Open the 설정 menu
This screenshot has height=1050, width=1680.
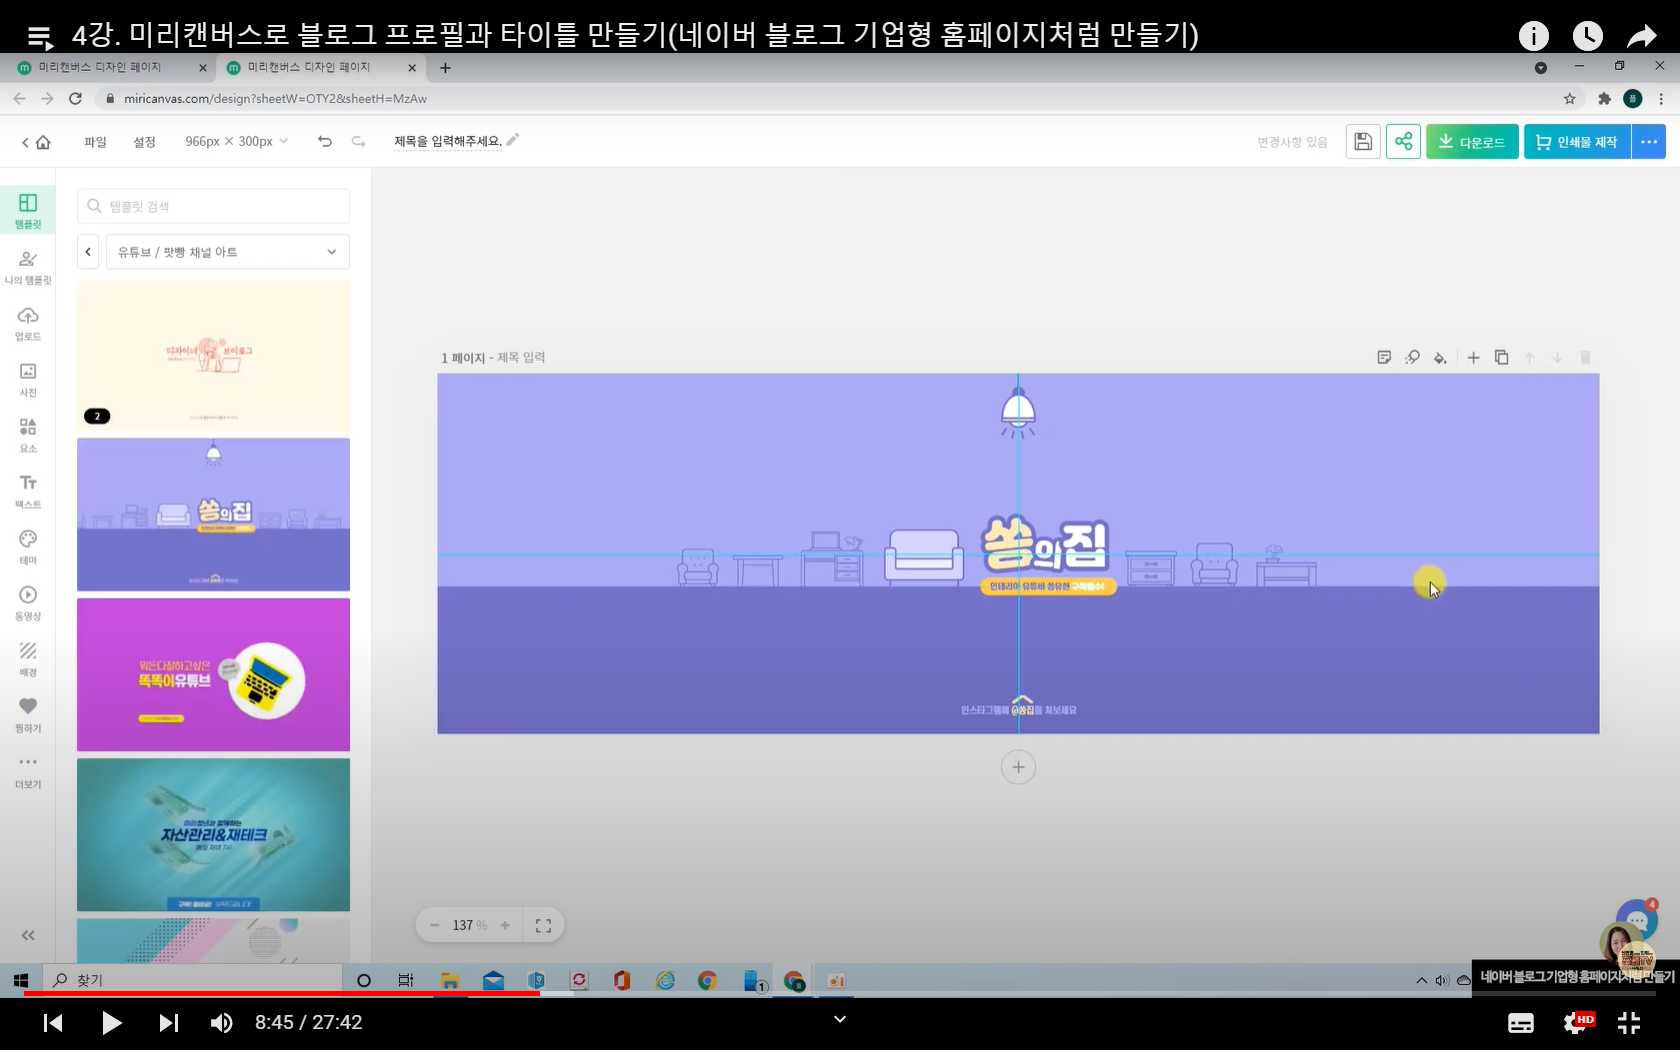(144, 142)
